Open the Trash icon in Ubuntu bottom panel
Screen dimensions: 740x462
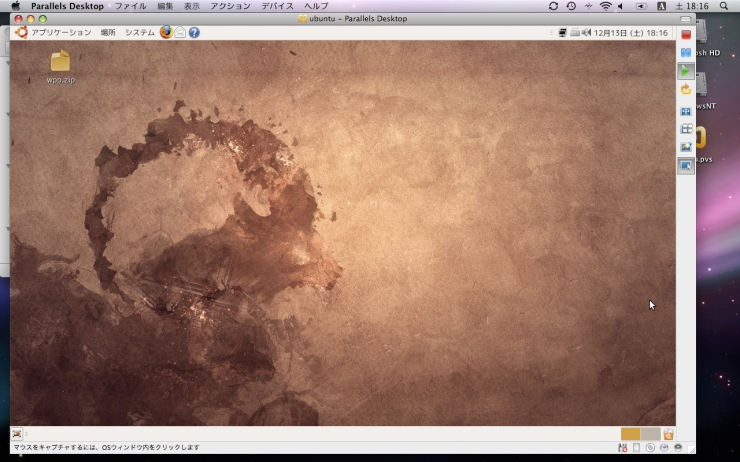[668, 434]
